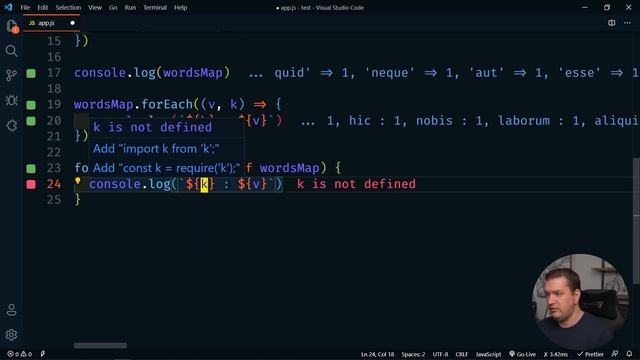Click the green coverage marker on line 19

31,105
